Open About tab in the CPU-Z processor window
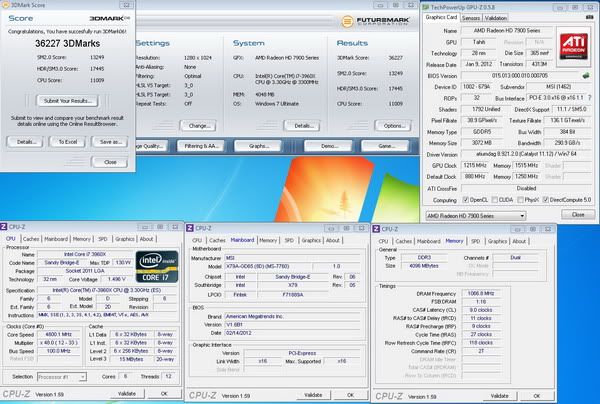Viewport: 600px width, 404px height. click(x=146, y=239)
